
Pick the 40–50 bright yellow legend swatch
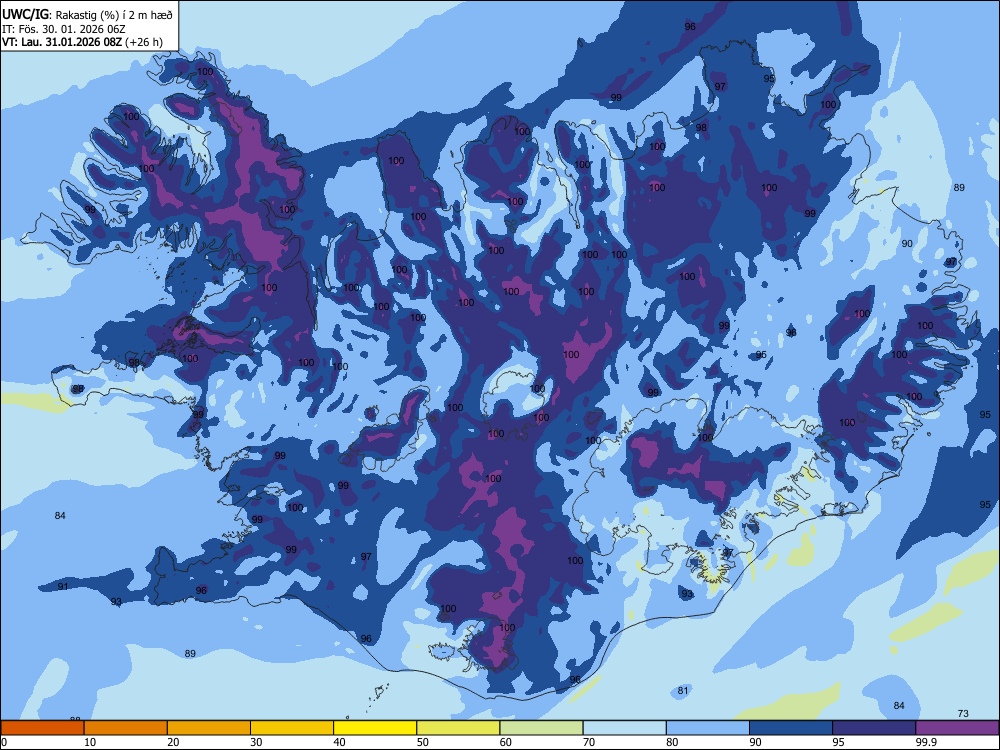[375, 728]
